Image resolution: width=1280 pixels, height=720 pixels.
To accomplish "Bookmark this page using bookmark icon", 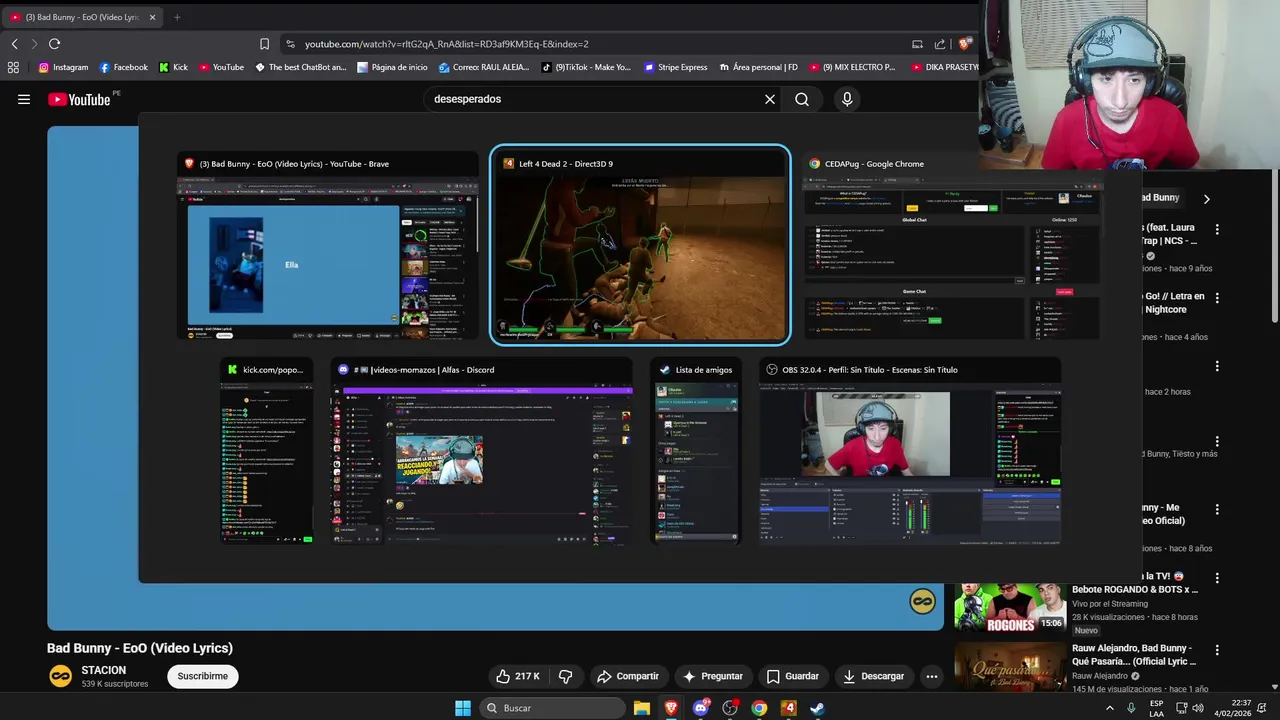I will point(264,44).
